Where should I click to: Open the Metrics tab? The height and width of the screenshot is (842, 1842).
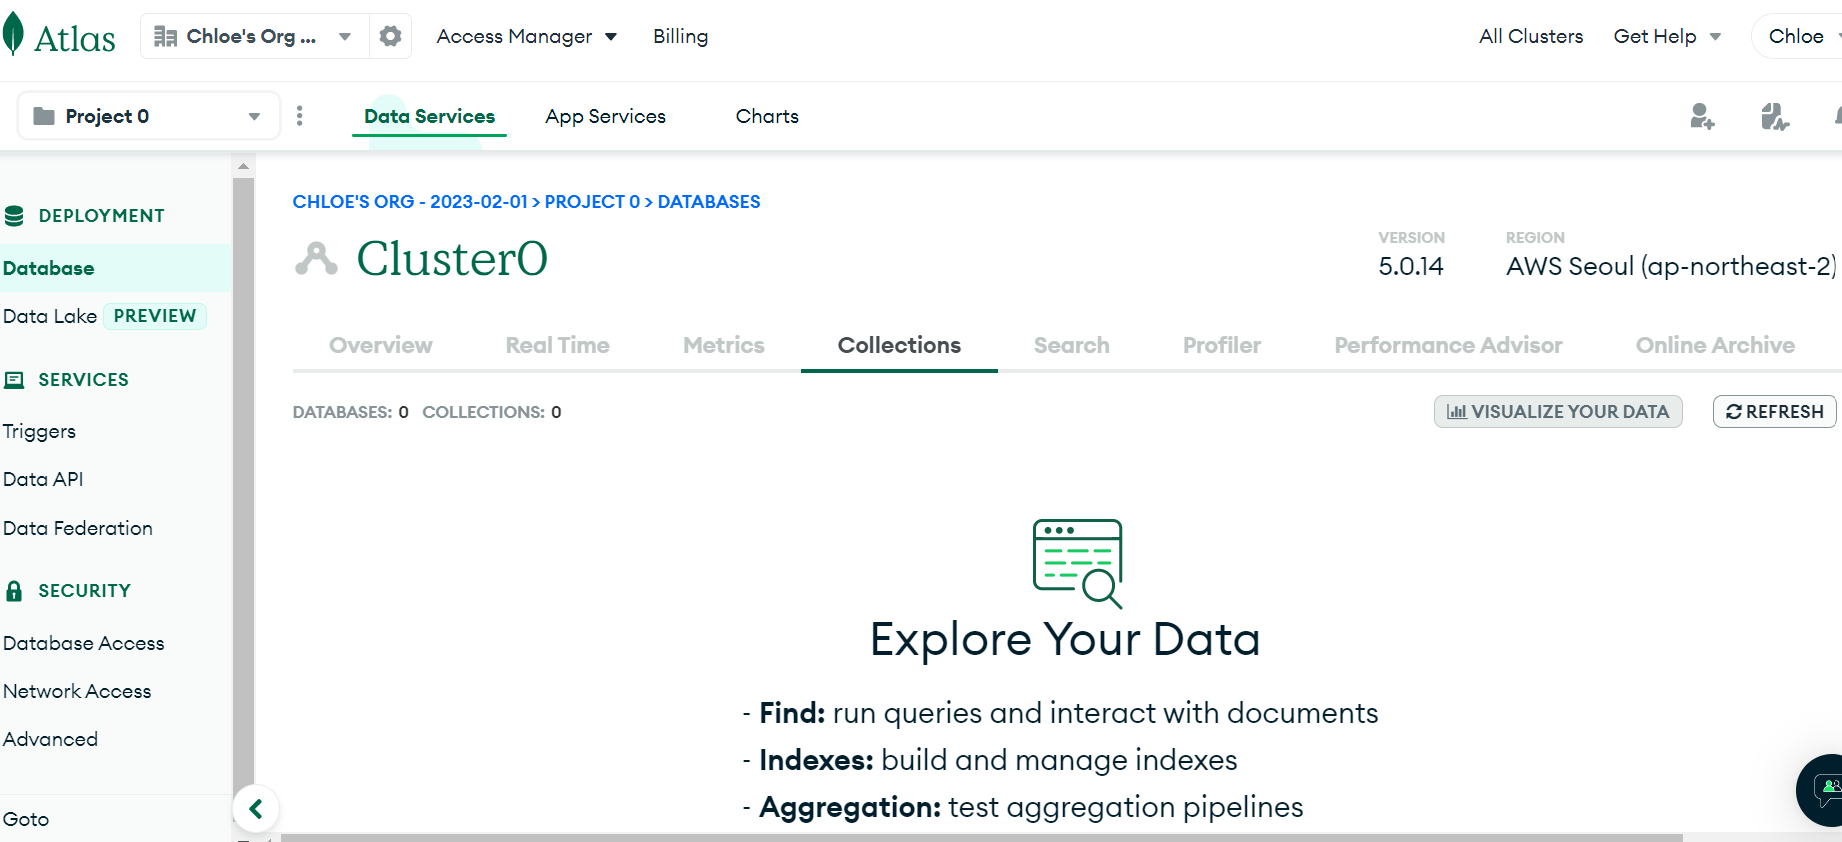(724, 345)
